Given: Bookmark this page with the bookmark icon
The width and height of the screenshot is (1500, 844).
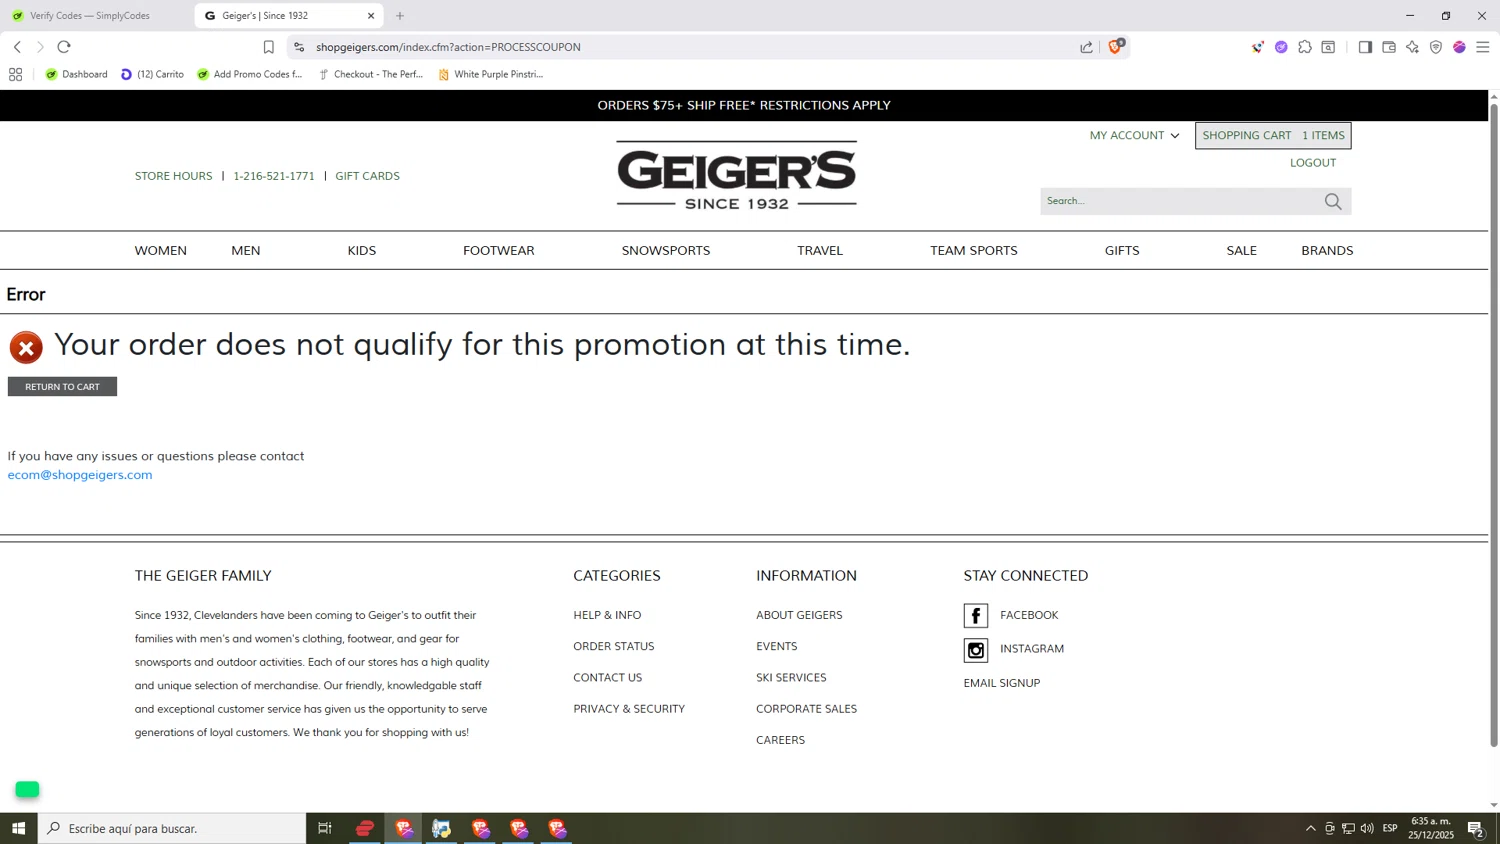Looking at the screenshot, I should point(268,47).
